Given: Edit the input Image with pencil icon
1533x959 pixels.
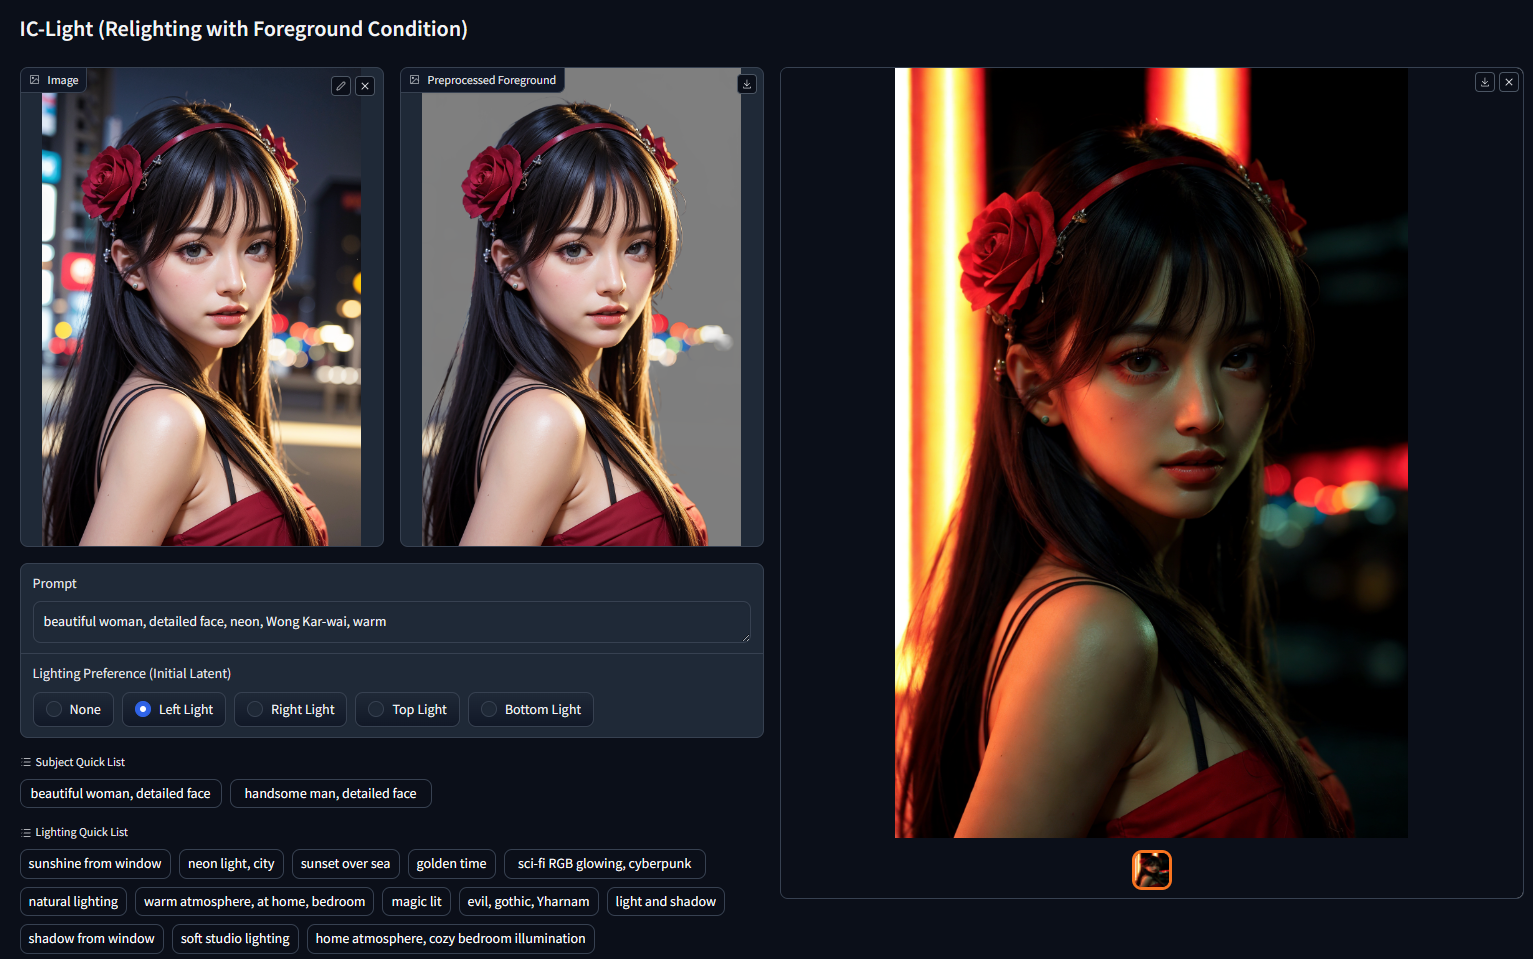Looking at the screenshot, I should 341,86.
